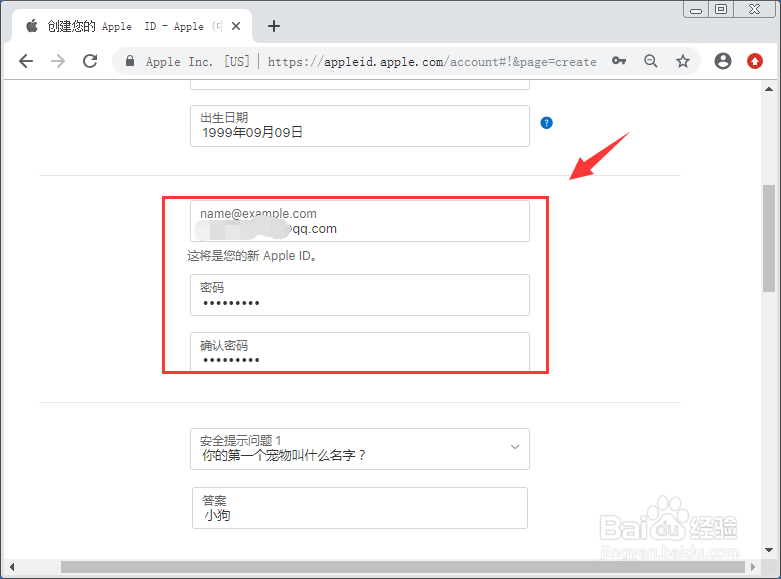Screen dimensions: 781x579
Task: Open the zoom magnifier icon
Action: (651, 61)
